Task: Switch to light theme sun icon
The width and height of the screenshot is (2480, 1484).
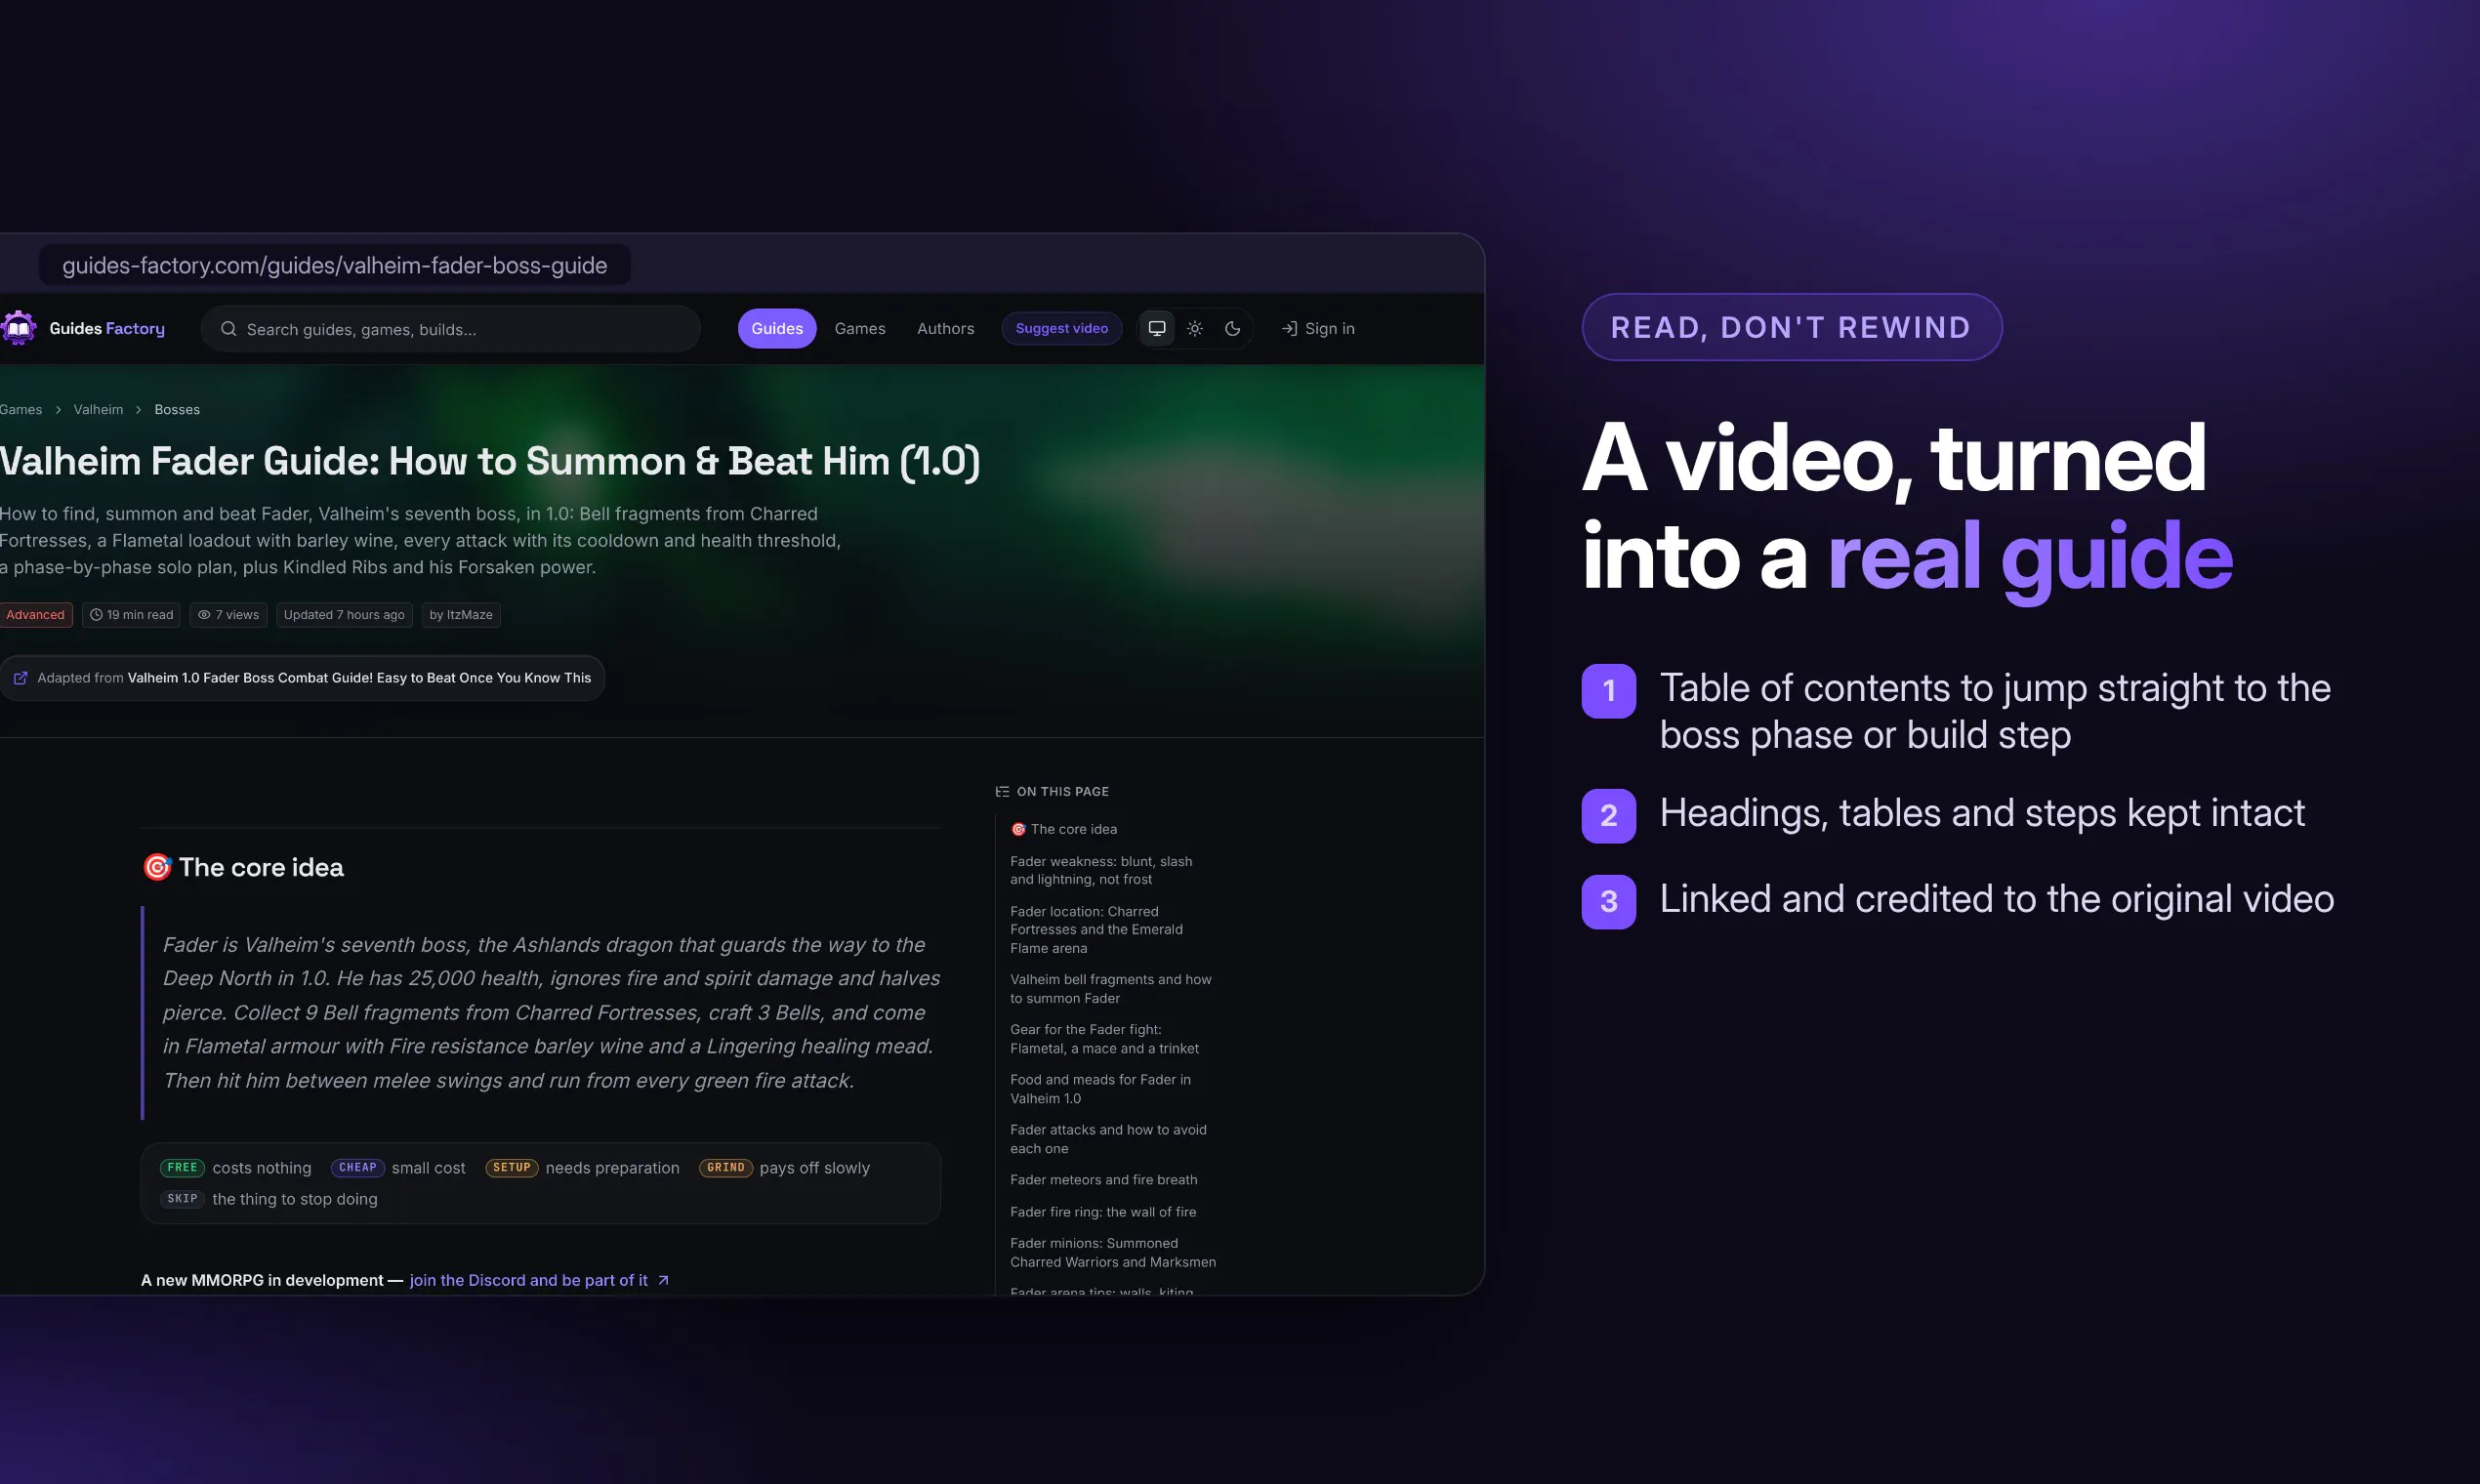Action: pos(1195,328)
